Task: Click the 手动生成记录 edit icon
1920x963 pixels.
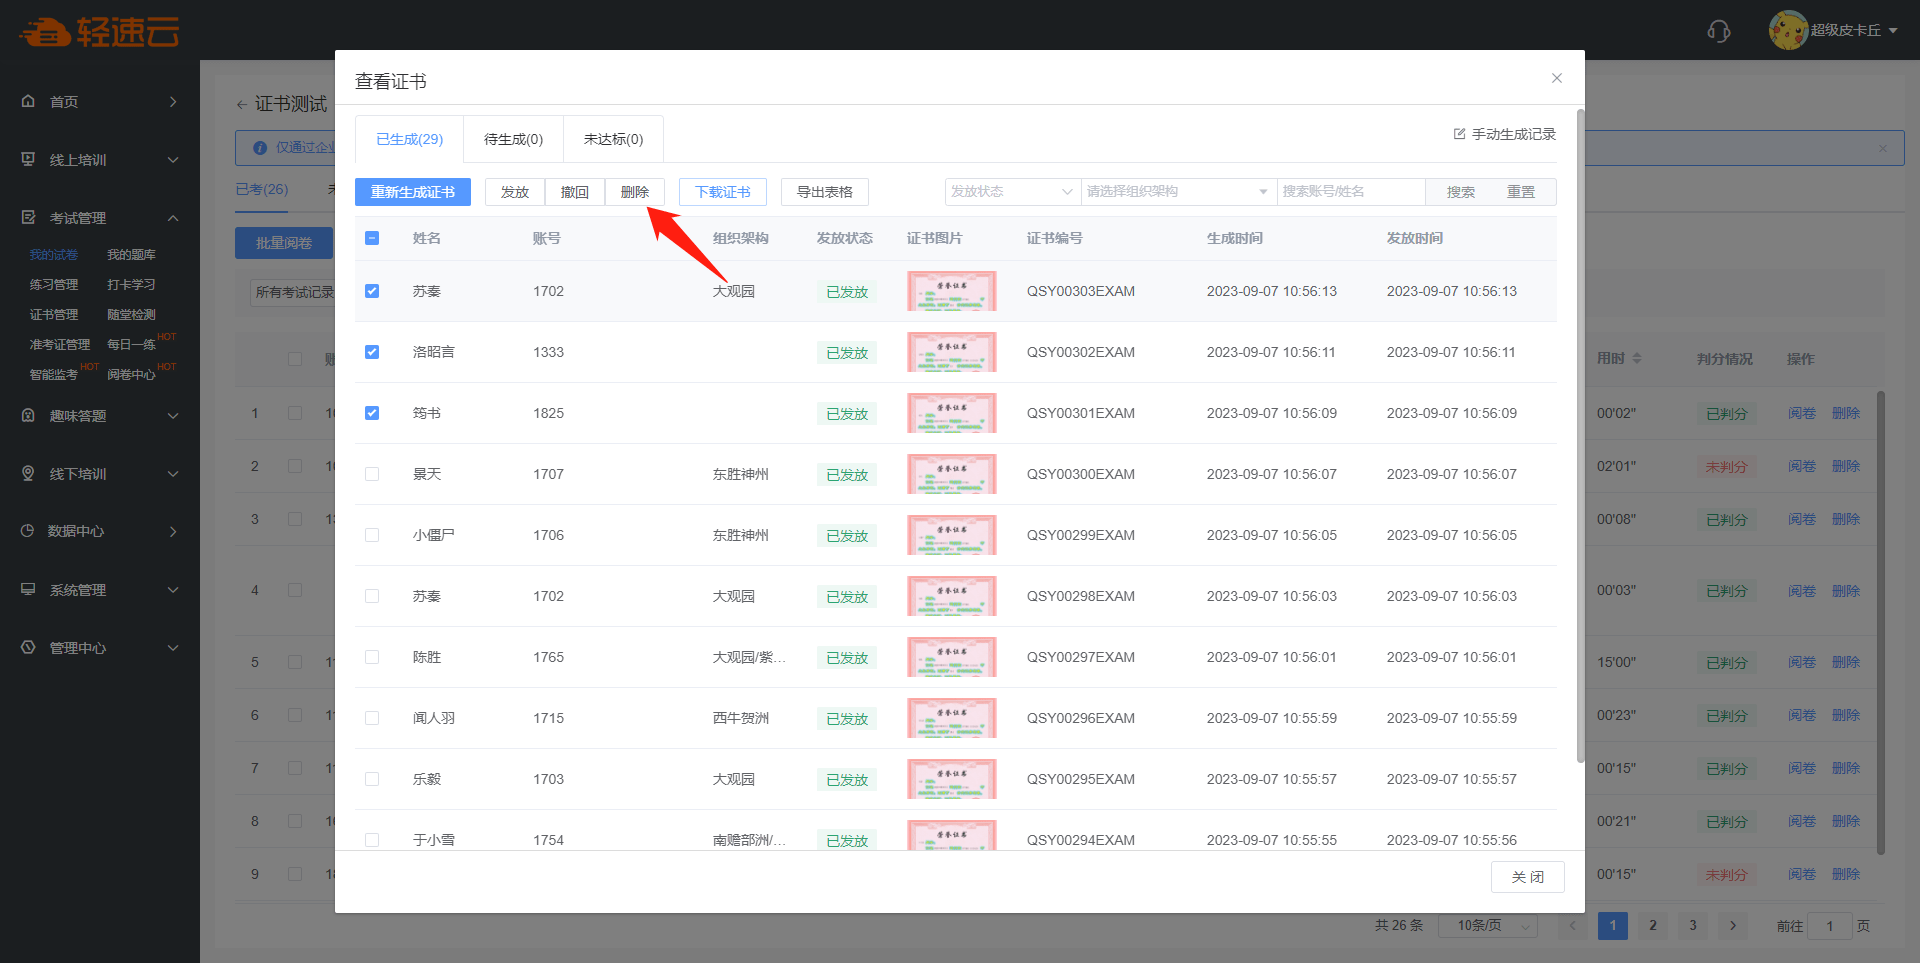Action: coord(1459,134)
